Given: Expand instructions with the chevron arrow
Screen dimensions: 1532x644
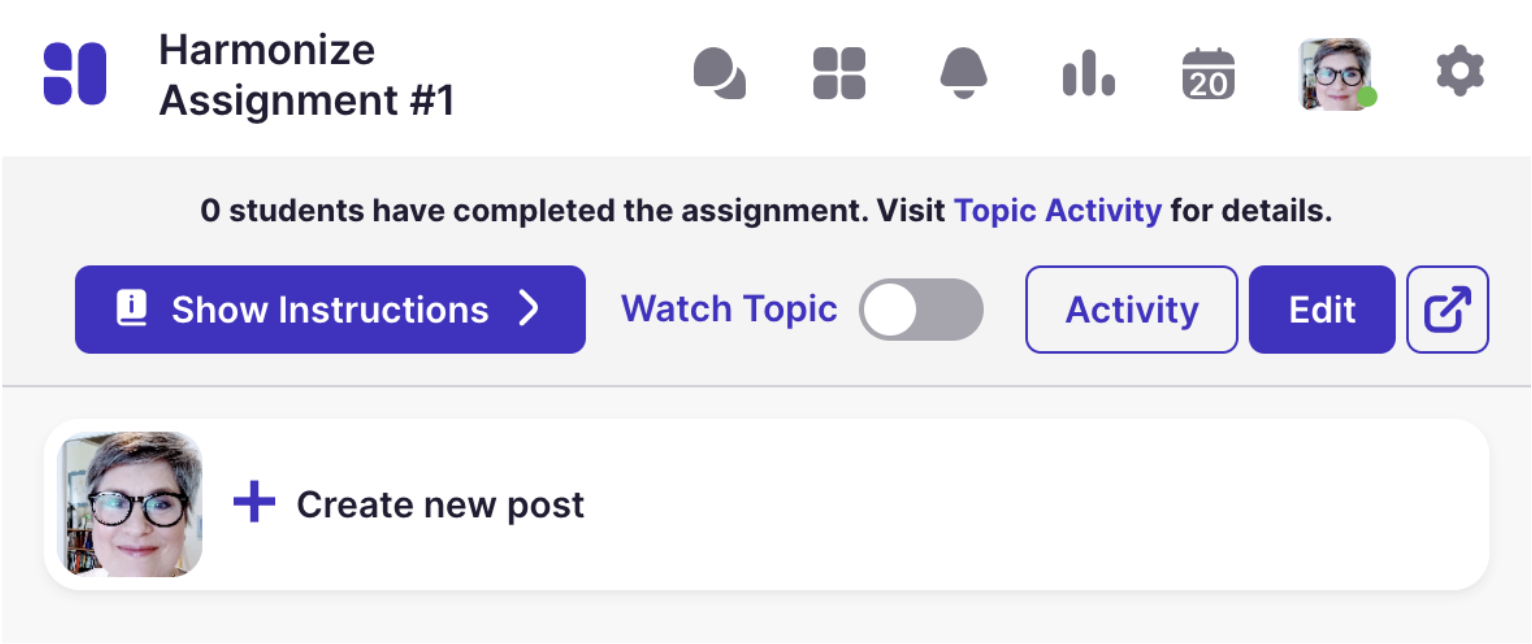Looking at the screenshot, I should coord(529,310).
